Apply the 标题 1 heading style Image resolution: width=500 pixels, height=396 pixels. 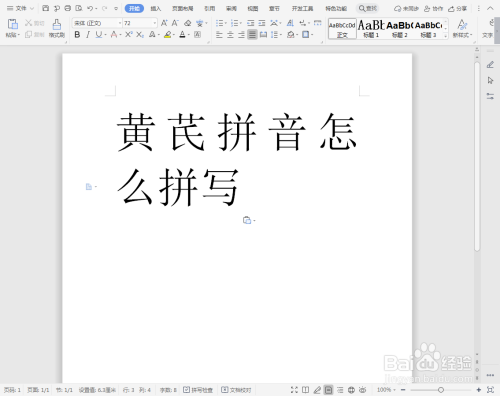[x=371, y=29]
